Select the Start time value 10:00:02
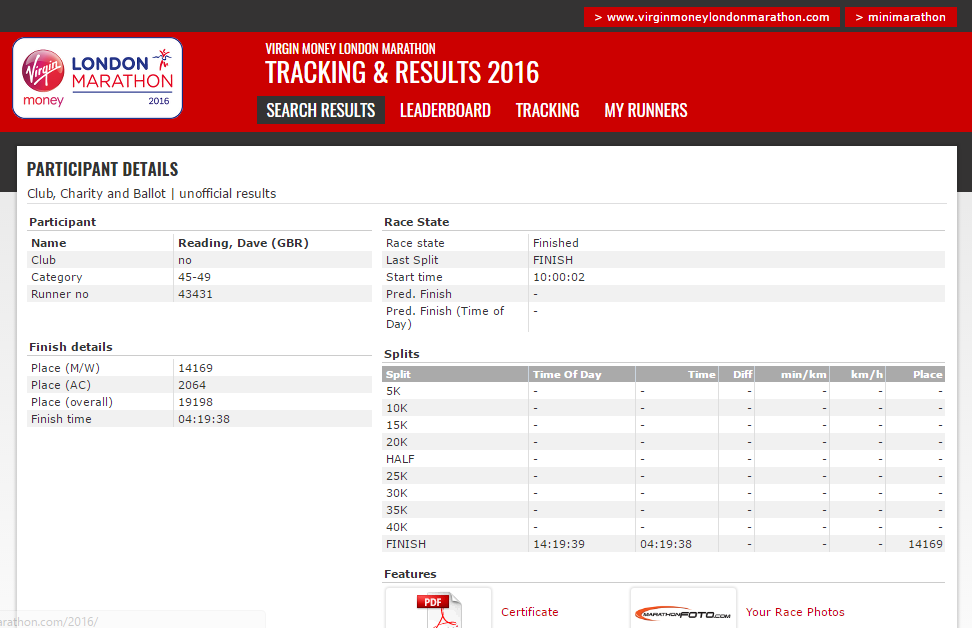This screenshot has width=972, height=628. [x=559, y=277]
